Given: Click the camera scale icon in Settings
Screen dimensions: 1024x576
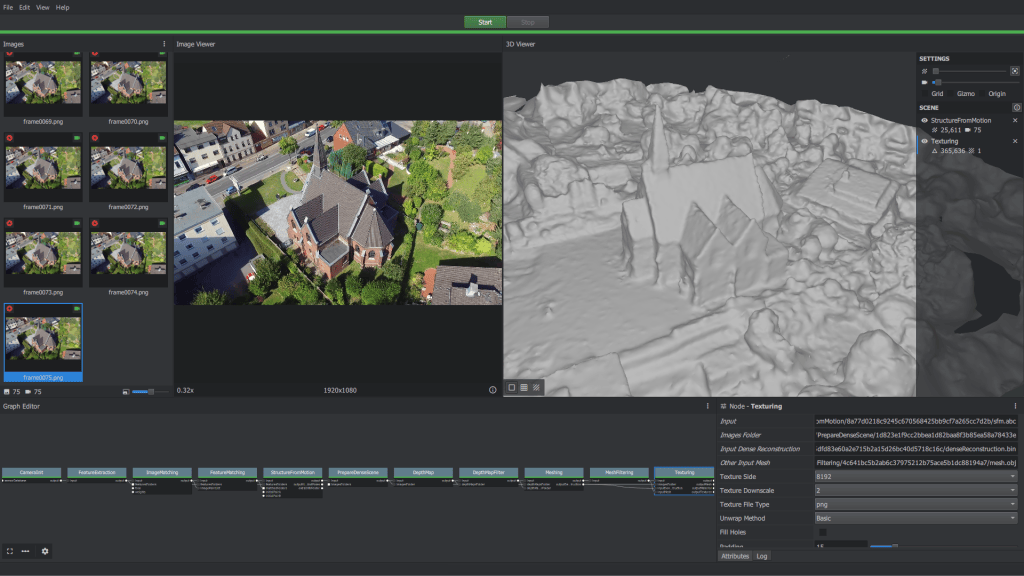Looking at the screenshot, I should coord(924,82).
